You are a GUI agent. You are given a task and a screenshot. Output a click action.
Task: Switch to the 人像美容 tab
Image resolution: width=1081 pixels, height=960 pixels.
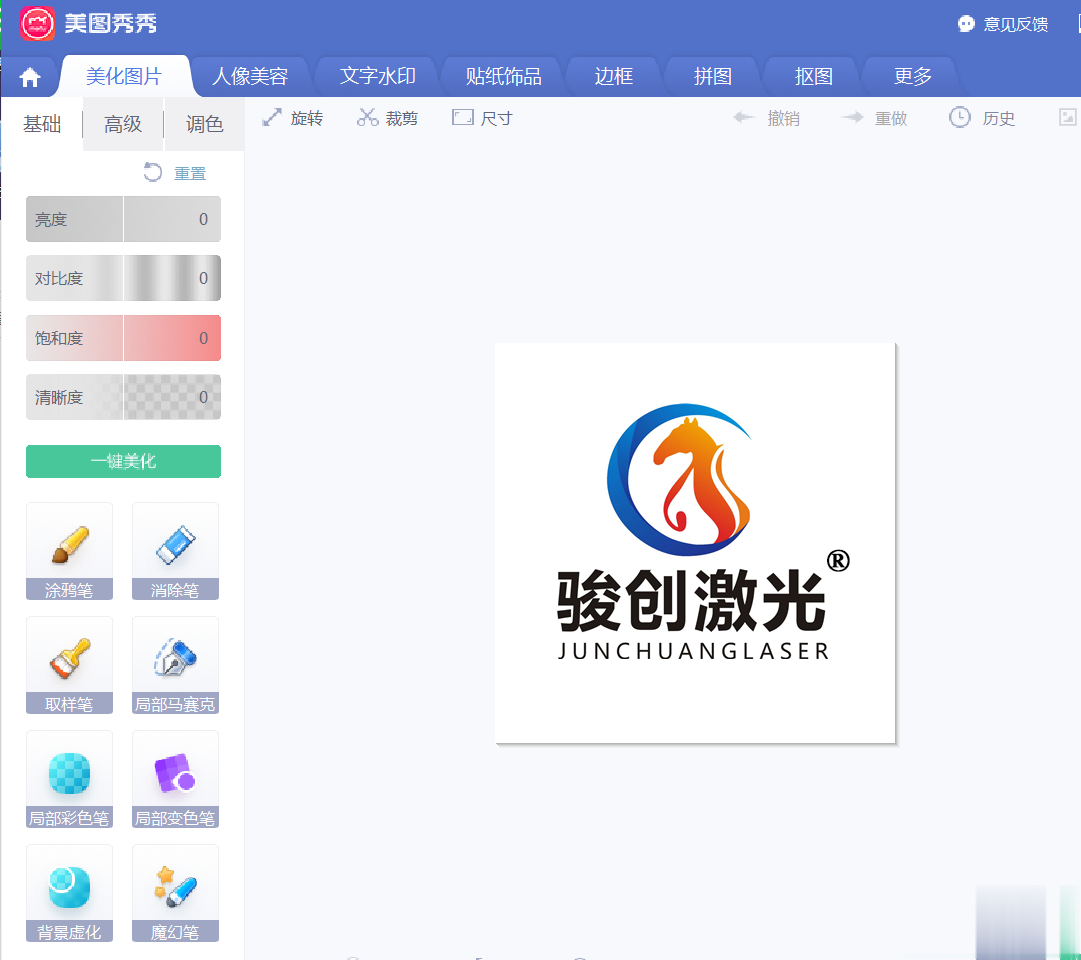pos(250,76)
